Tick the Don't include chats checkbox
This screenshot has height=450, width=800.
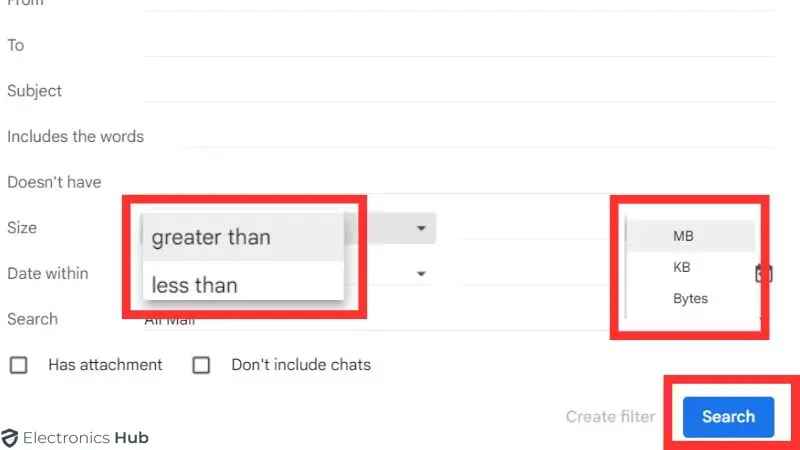[x=201, y=365]
